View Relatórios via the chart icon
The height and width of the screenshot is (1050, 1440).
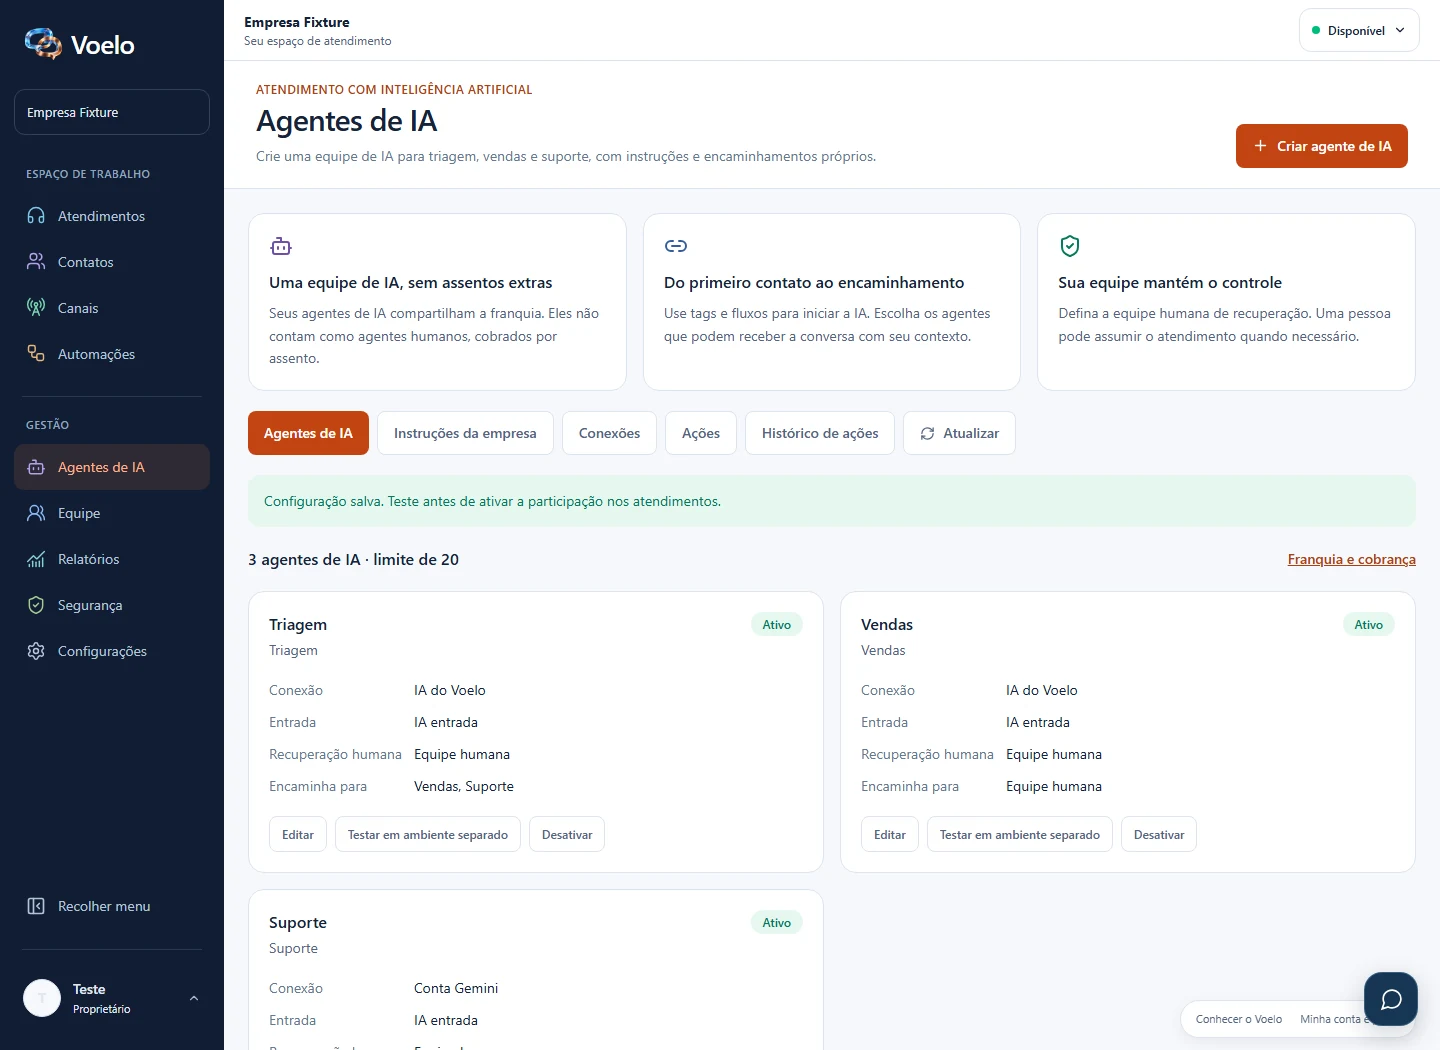coord(36,559)
